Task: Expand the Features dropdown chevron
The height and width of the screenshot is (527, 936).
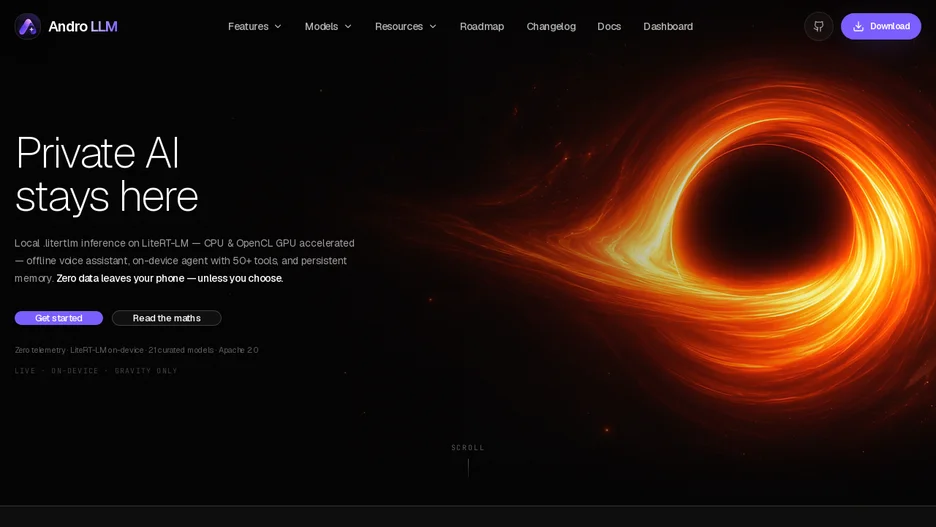Action: [x=278, y=26]
